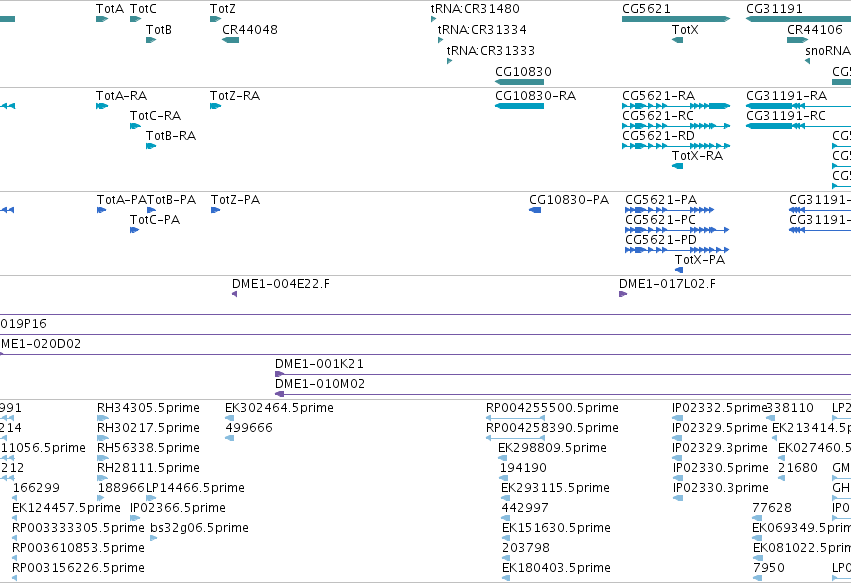Image resolution: width=851 pixels, height=583 pixels.
Task: Click the CG31191 gene label
Action: (774, 9)
